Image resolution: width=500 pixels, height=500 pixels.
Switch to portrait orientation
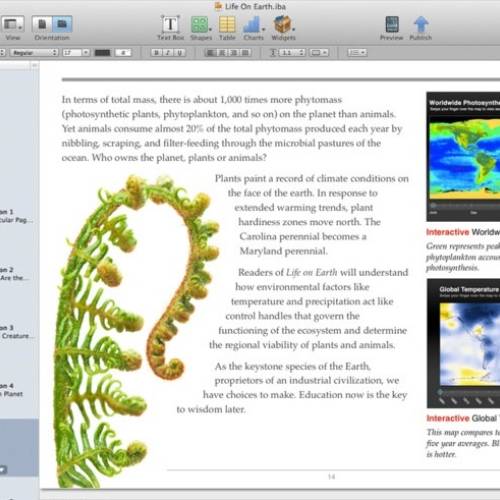(x=42, y=24)
